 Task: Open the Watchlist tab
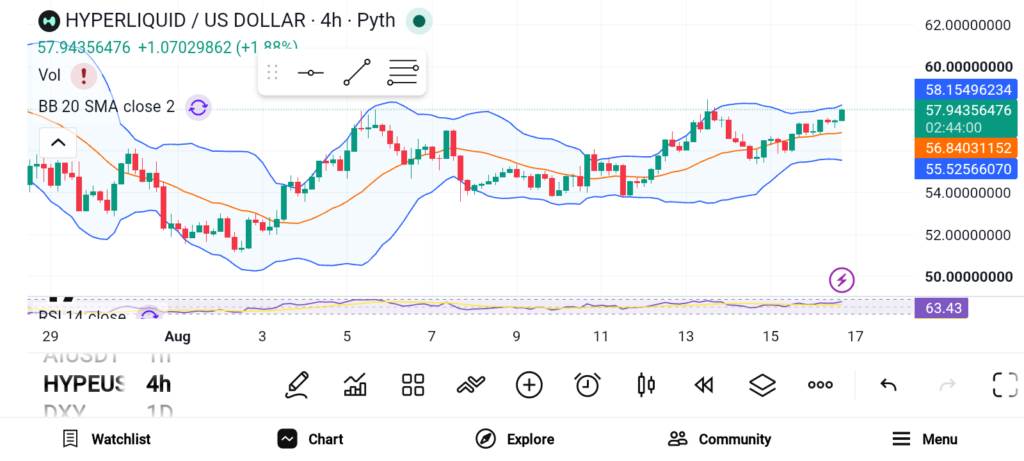click(106, 439)
